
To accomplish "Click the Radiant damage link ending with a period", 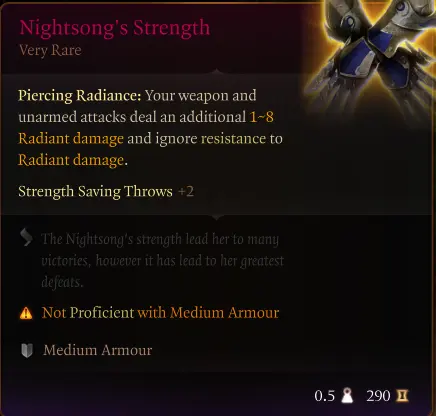I will pos(73,160).
